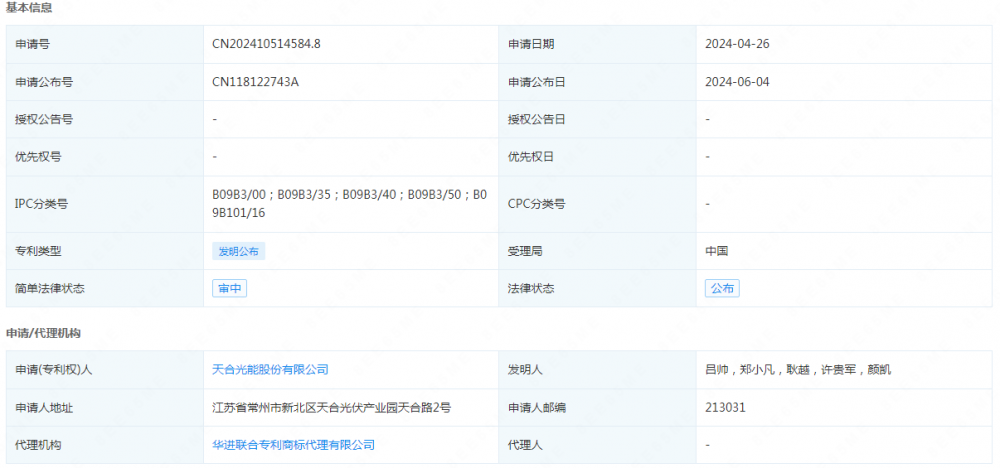Image resolution: width=1000 pixels, height=468 pixels.
Task: Click the CPC分类号 field label
Action: click(536, 204)
